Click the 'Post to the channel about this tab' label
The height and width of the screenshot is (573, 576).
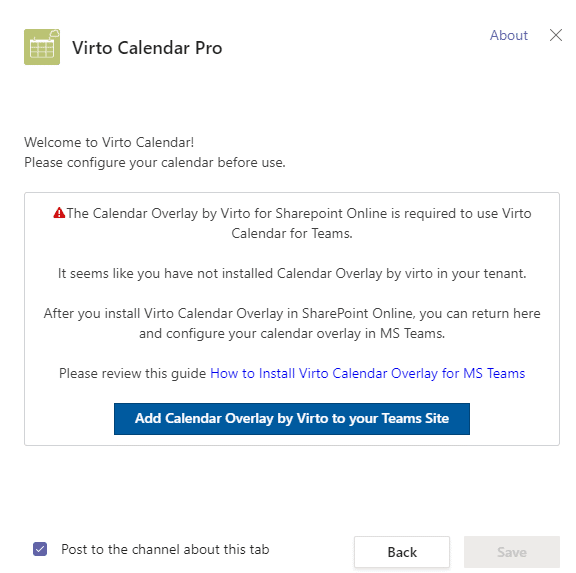coord(165,549)
